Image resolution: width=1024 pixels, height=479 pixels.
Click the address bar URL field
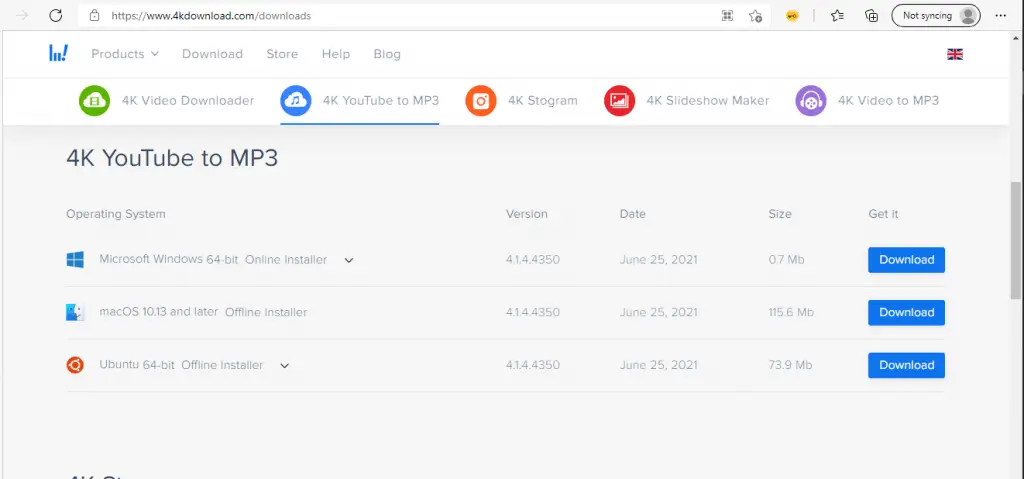[400, 16]
